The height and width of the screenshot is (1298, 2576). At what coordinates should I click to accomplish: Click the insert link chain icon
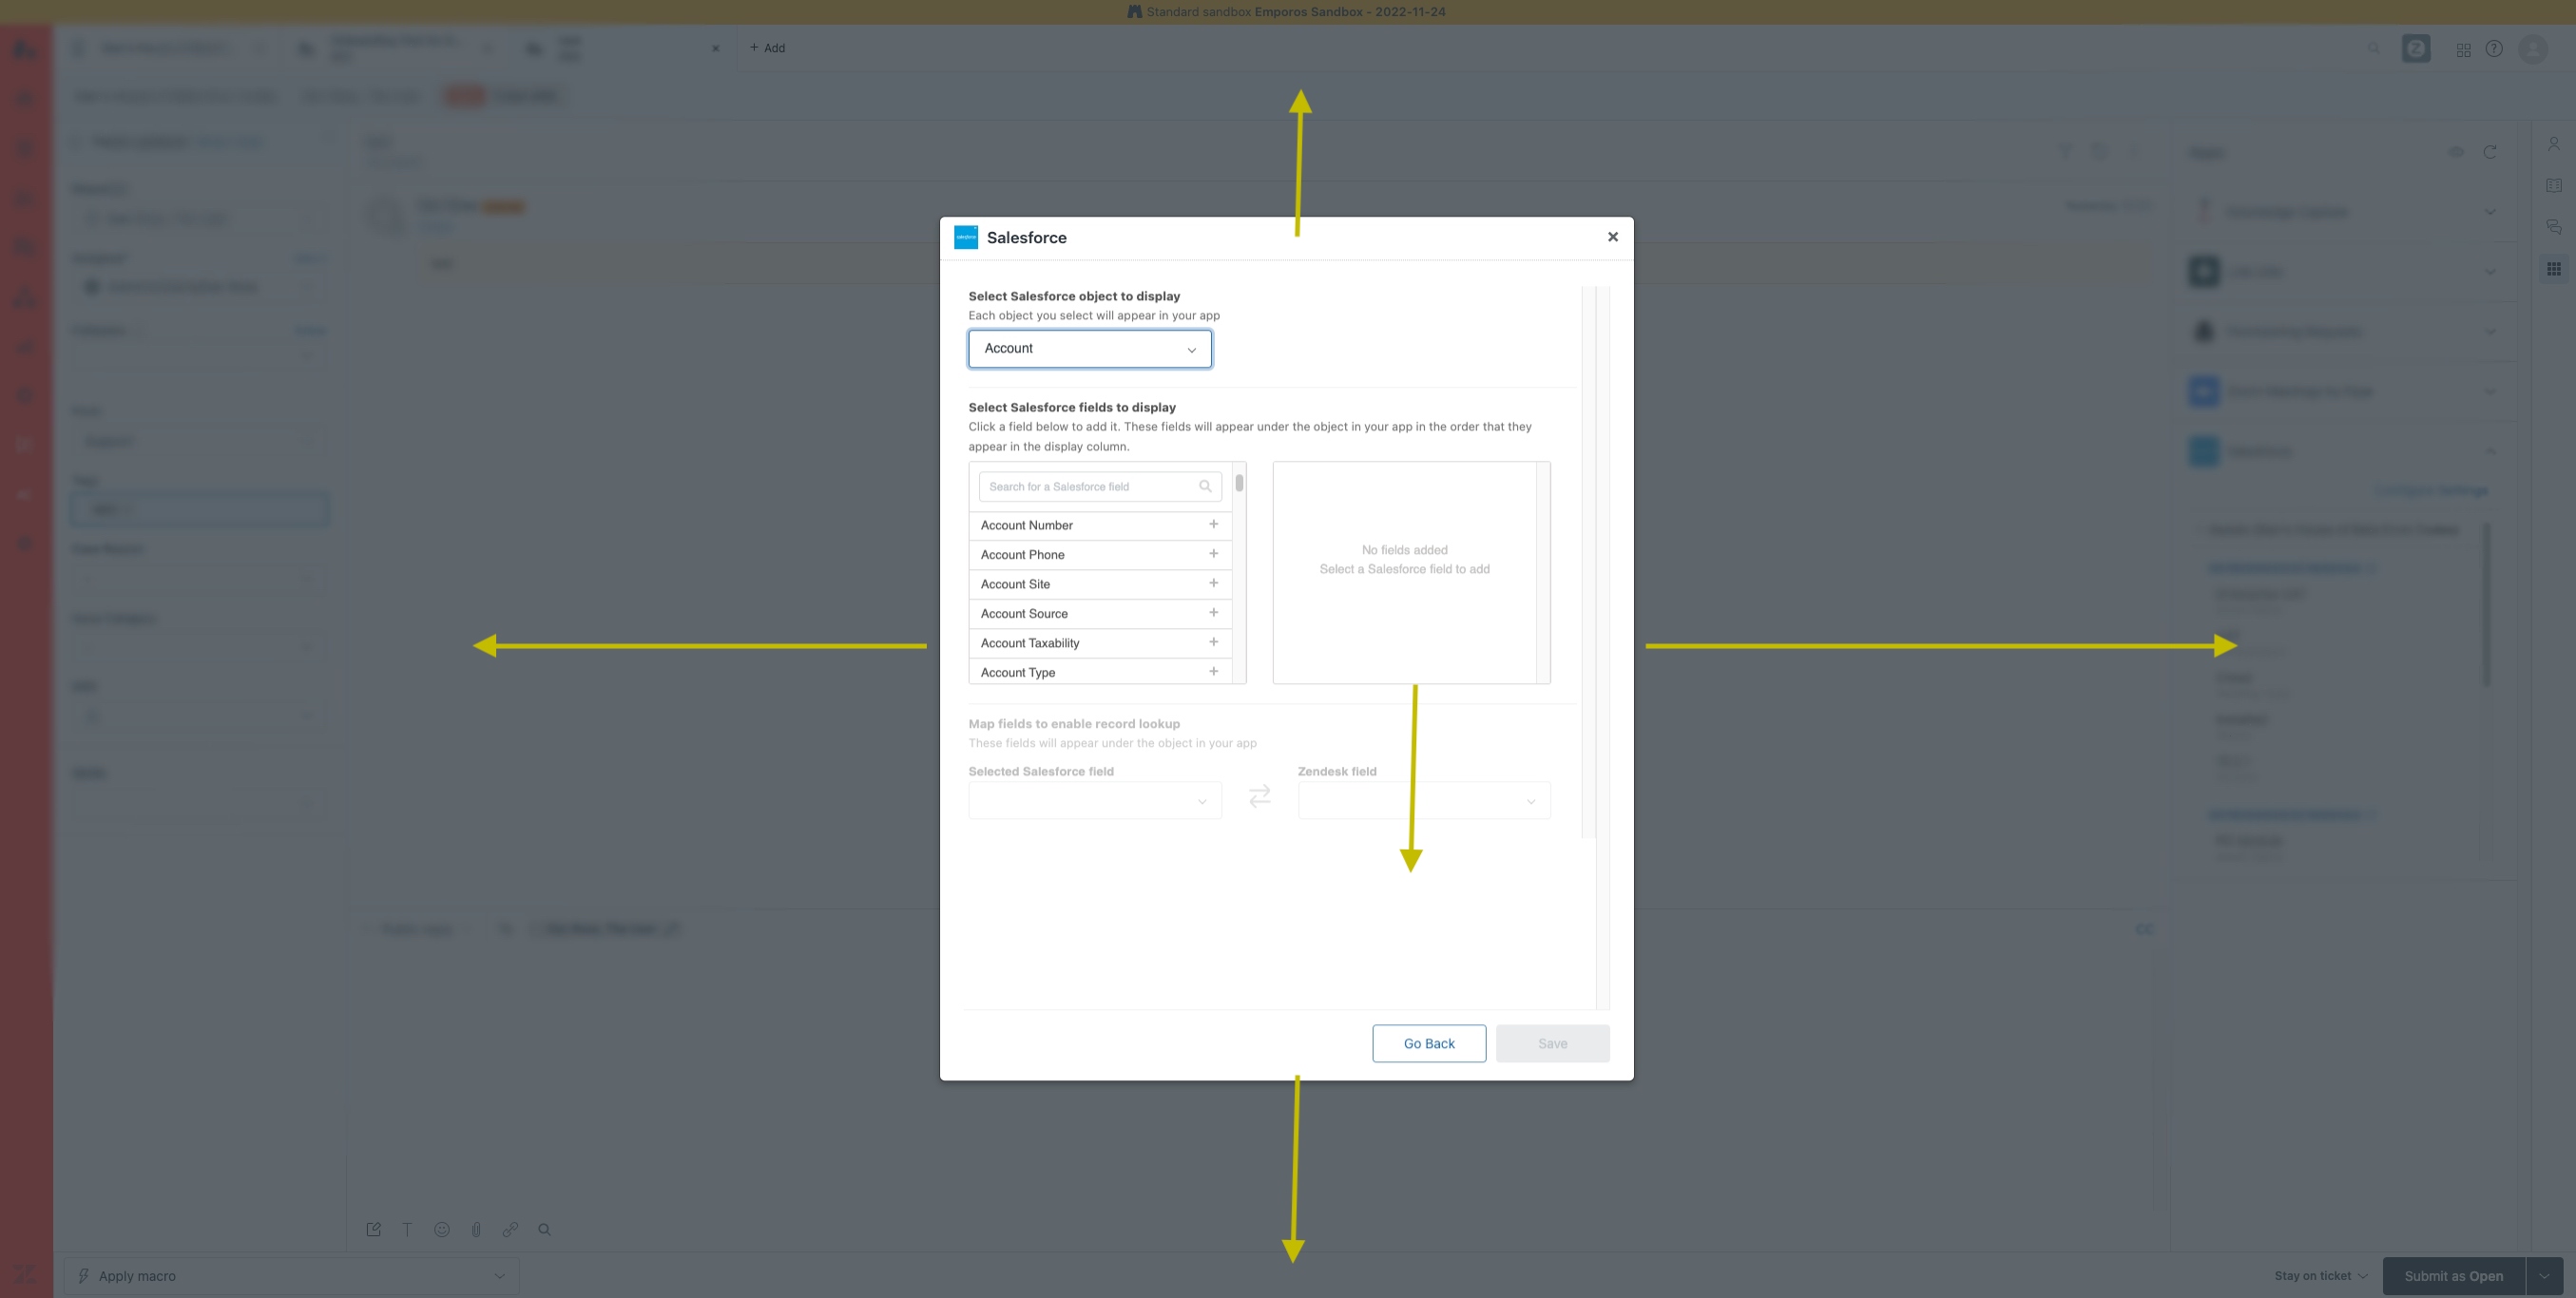pos(510,1229)
